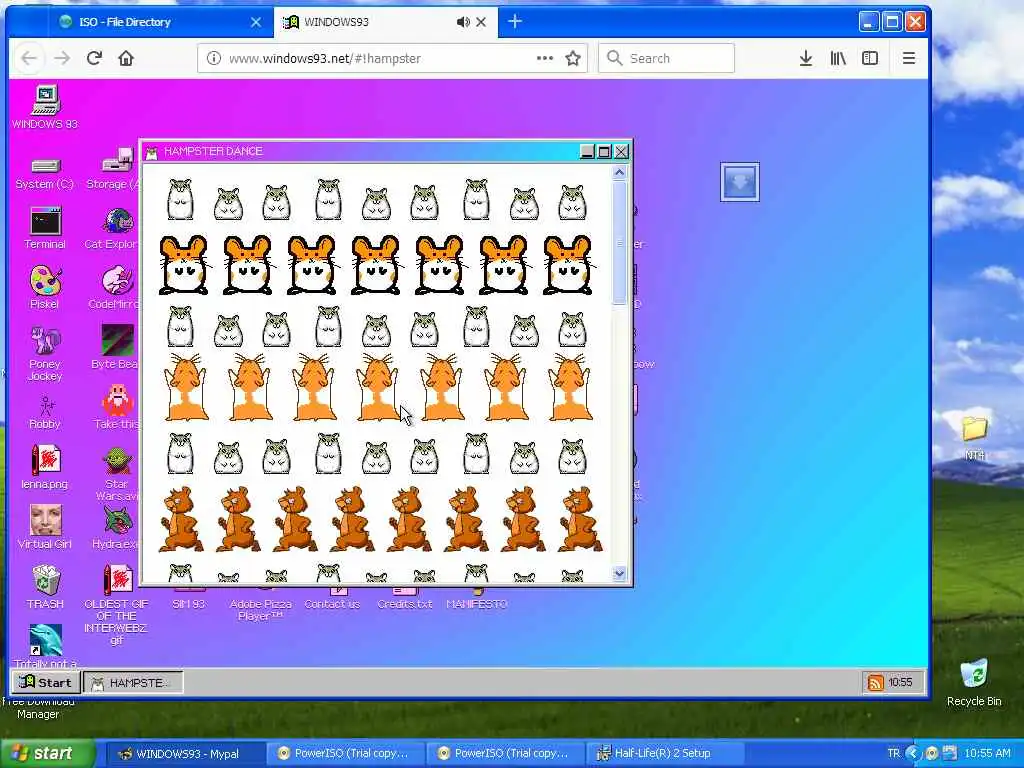Click the Windows 93 Start button
This screenshot has height=768, width=1024.
pos(46,682)
